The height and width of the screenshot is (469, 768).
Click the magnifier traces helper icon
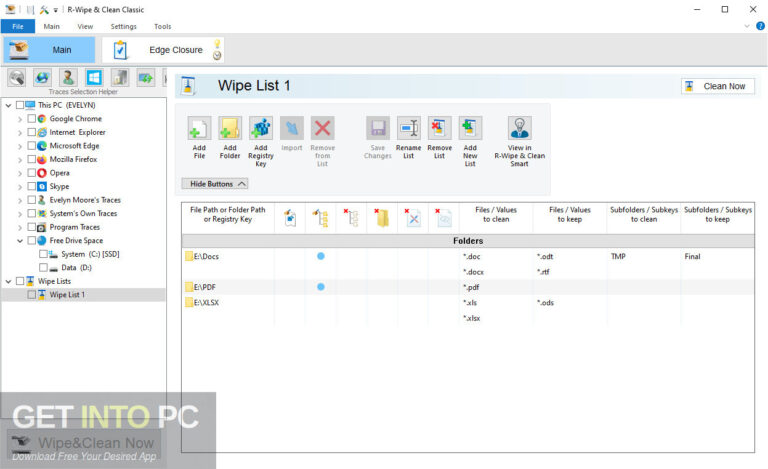[x=17, y=77]
